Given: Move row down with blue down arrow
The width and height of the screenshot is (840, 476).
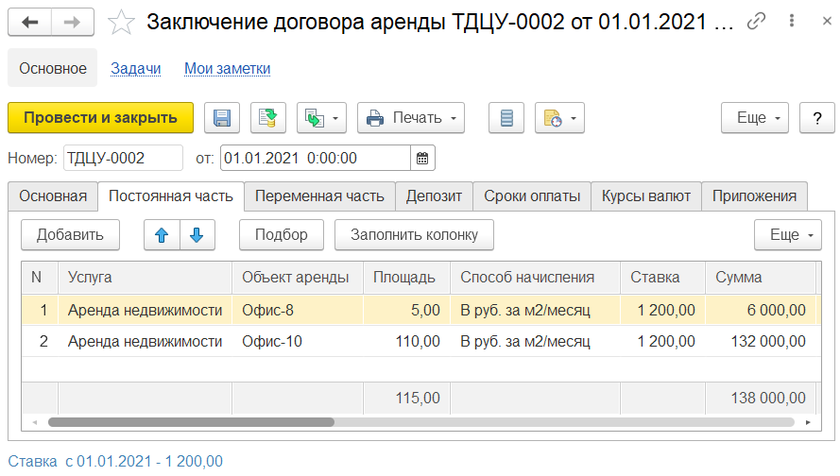Looking at the screenshot, I should coord(197,235).
